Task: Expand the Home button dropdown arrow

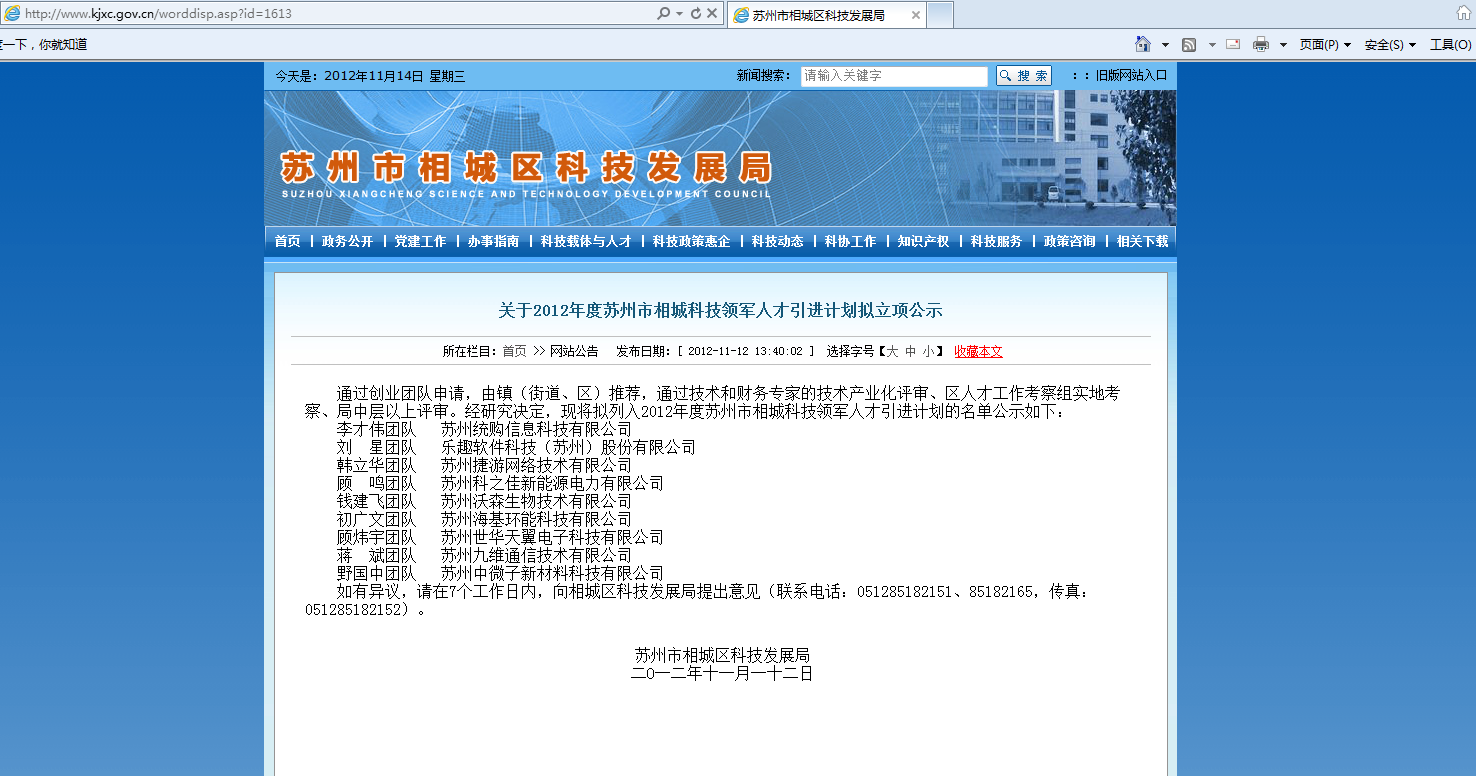Action: 1165,45
